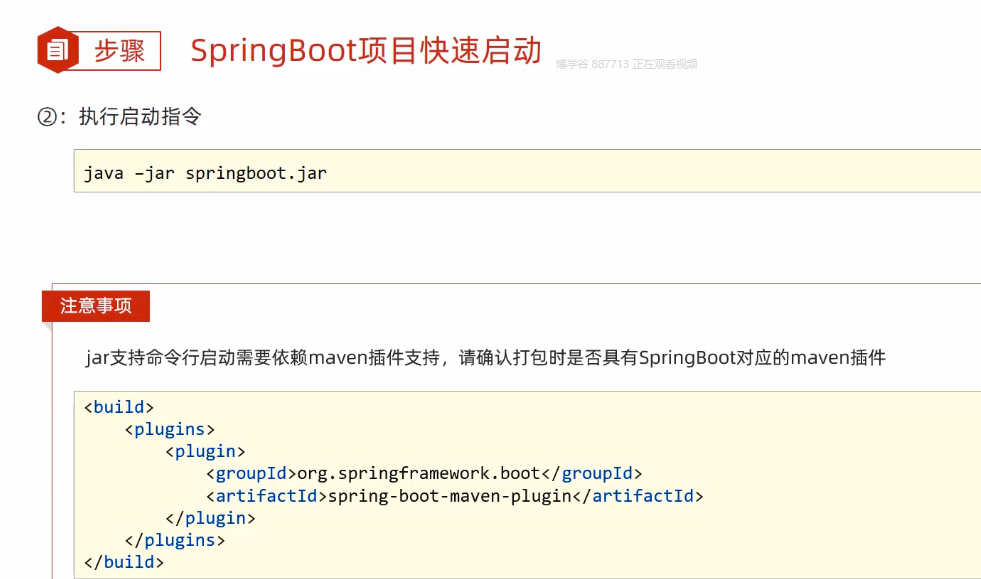Click the red 注意事项 tag
Viewport: 981px width, 579px height.
pos(96,306)
